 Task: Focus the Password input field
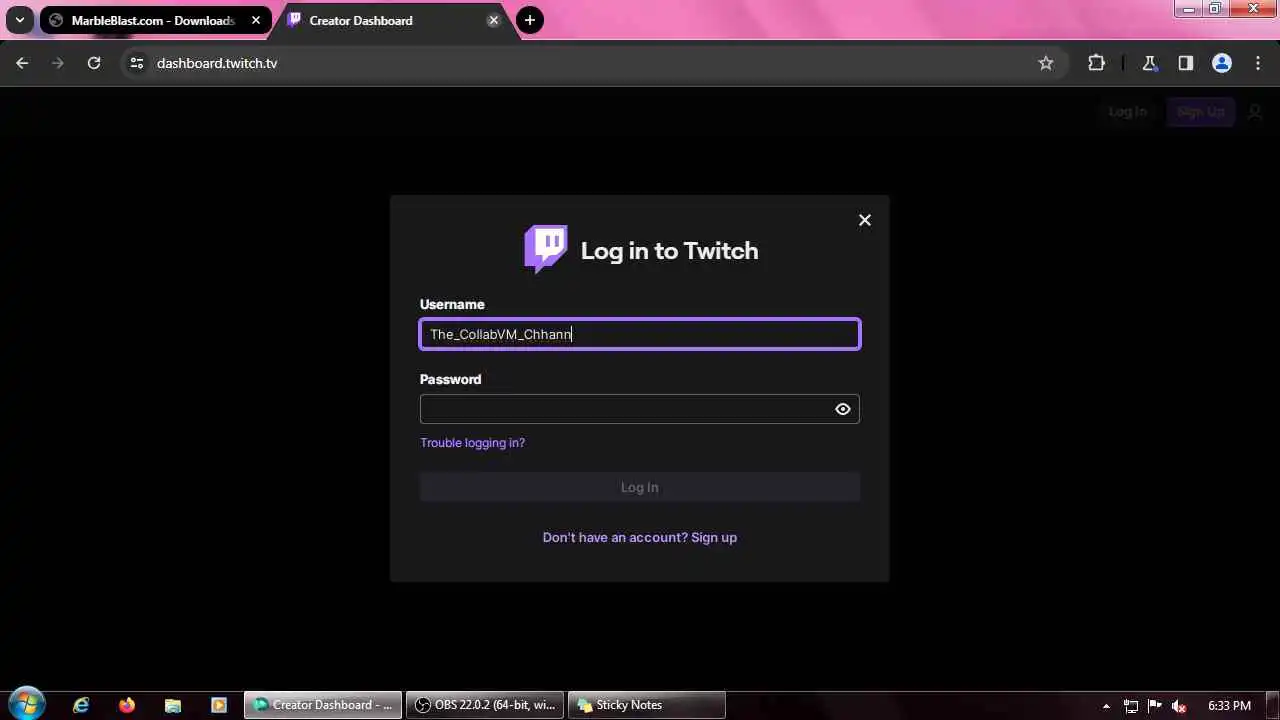[640, 409]
